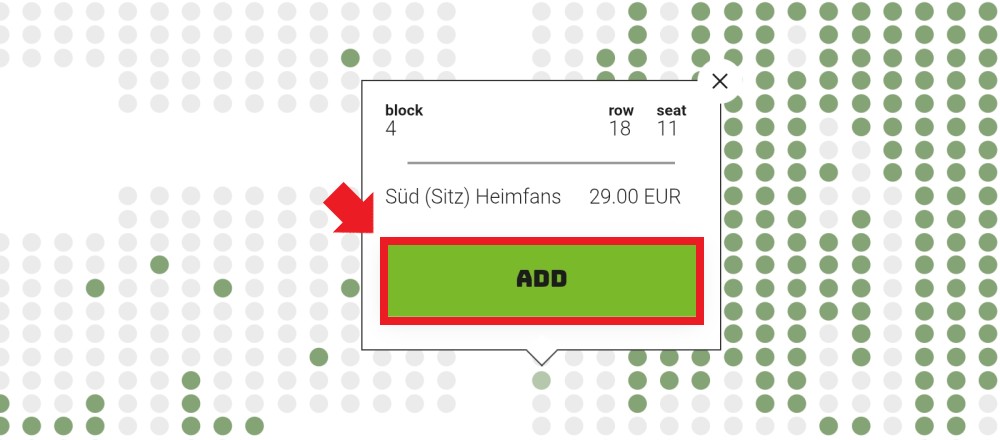The width and height of the screenshot is (1000, 440).
Task: Select top seat of three stacked green seats bottom-left
Action: pos(191,381)
